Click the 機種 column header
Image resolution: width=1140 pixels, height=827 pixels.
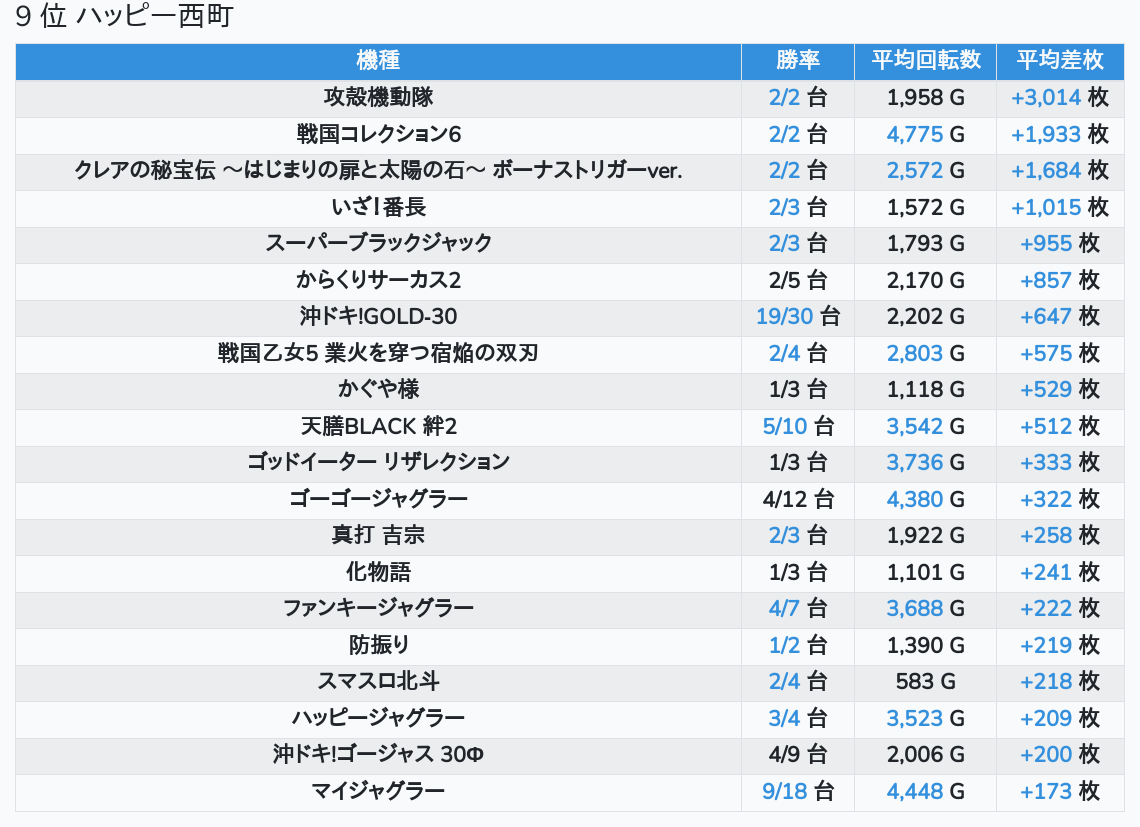[x=378, y=61]
